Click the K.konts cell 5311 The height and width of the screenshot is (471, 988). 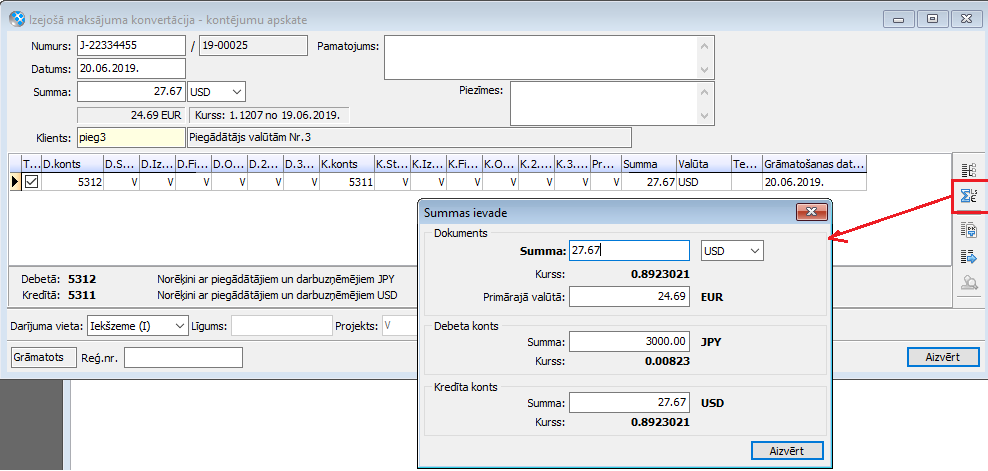click(347, 182)
